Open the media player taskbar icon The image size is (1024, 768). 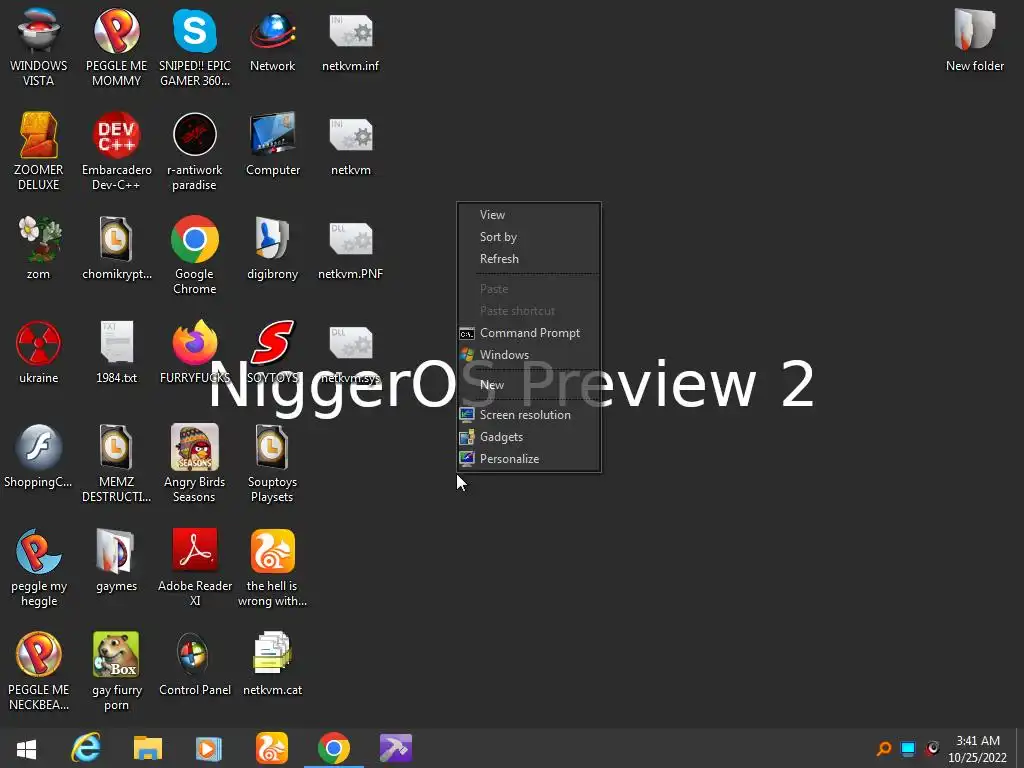209,748
